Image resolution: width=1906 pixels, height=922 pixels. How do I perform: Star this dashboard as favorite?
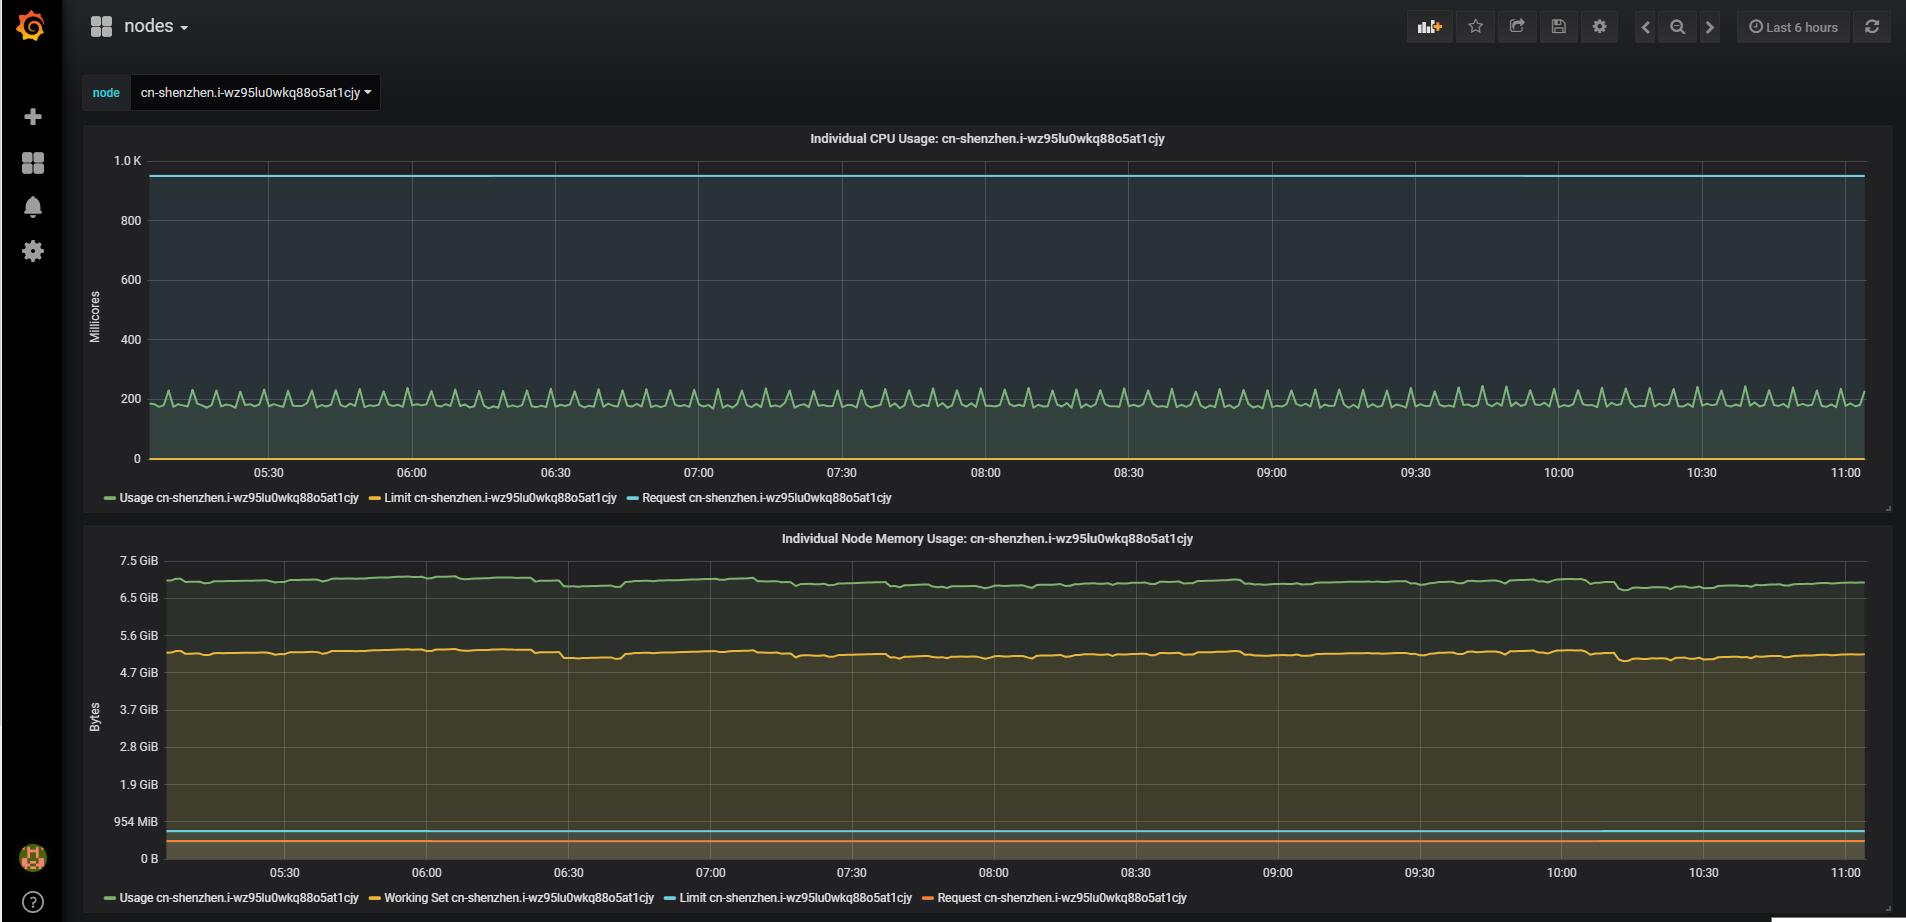(1475, 27)
